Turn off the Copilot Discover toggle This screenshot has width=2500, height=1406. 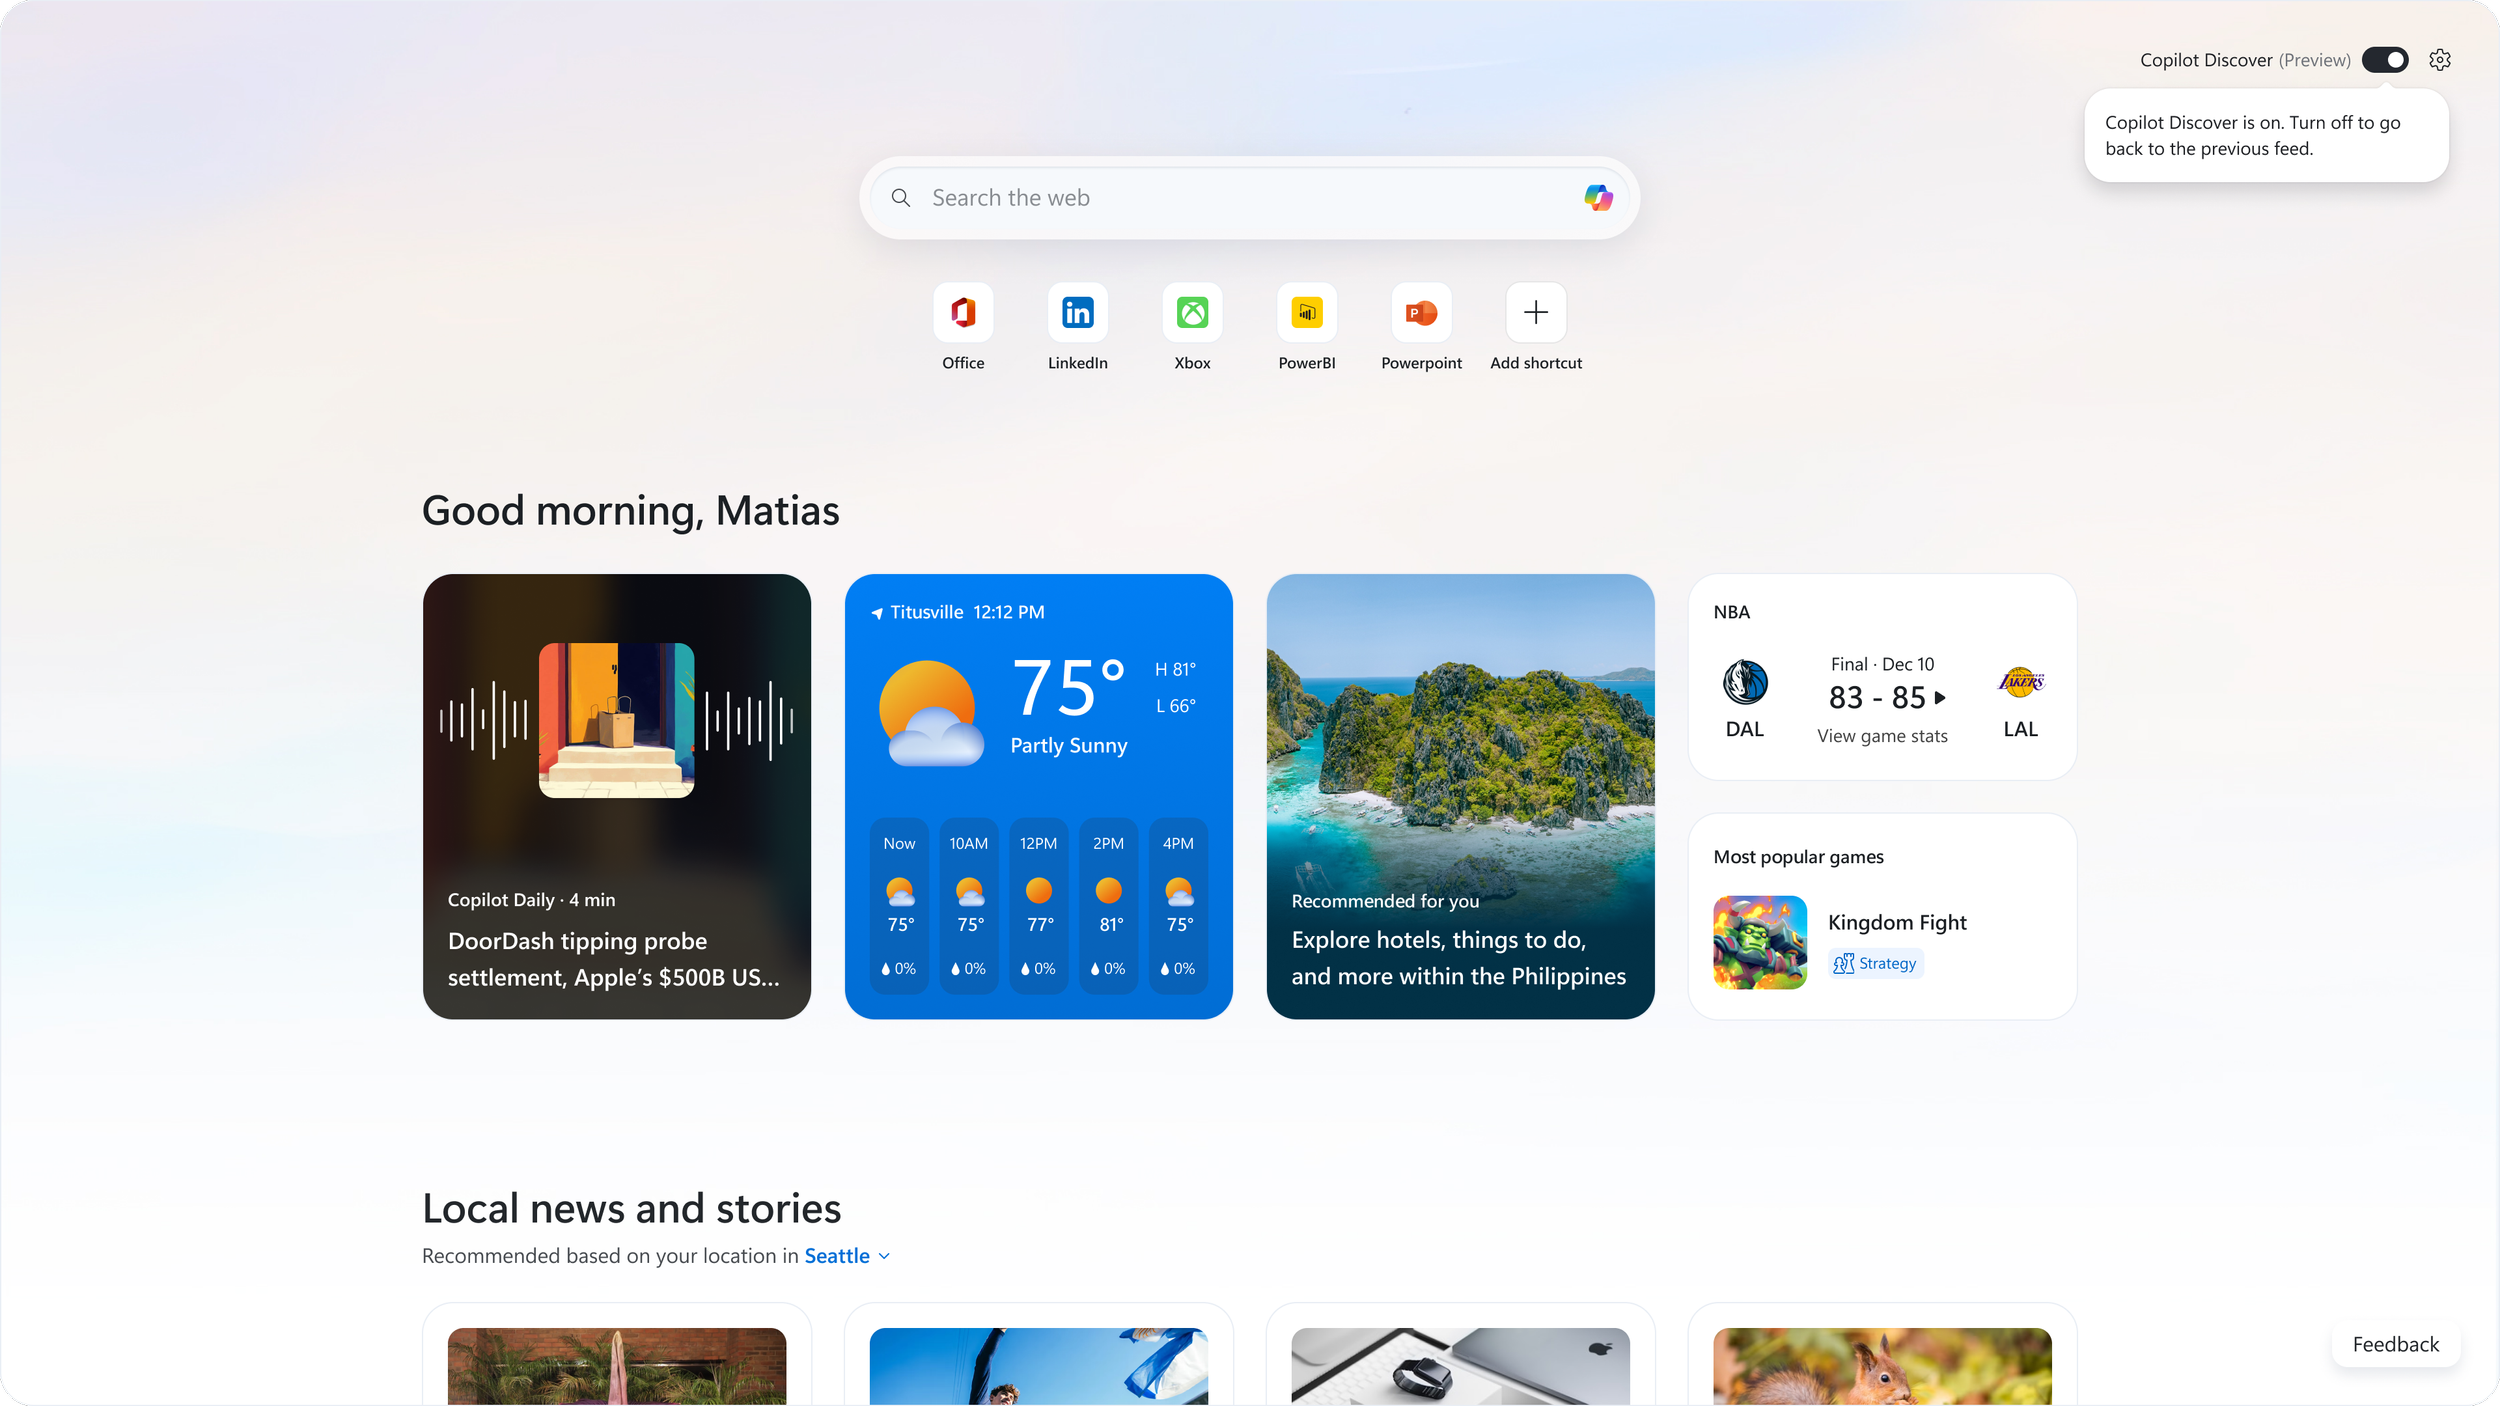(x=2385, y=60)
